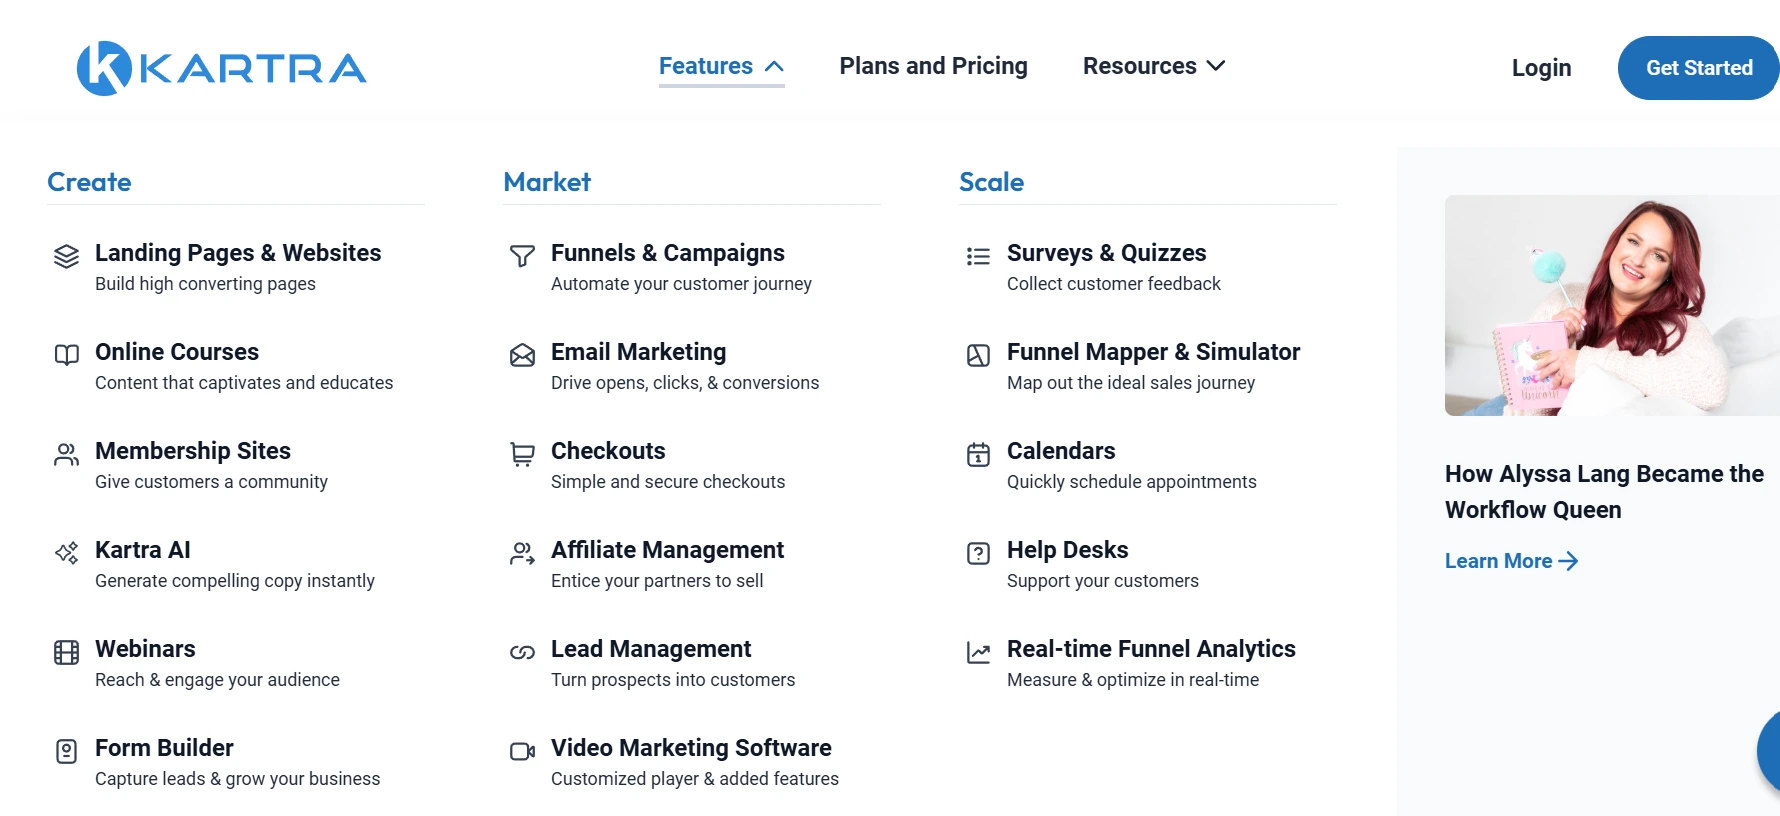Image resolution: width=1780 pixels, height=816 pixels.
Task: Open Video Marketing Software link
Action: [x=691, y=748]
